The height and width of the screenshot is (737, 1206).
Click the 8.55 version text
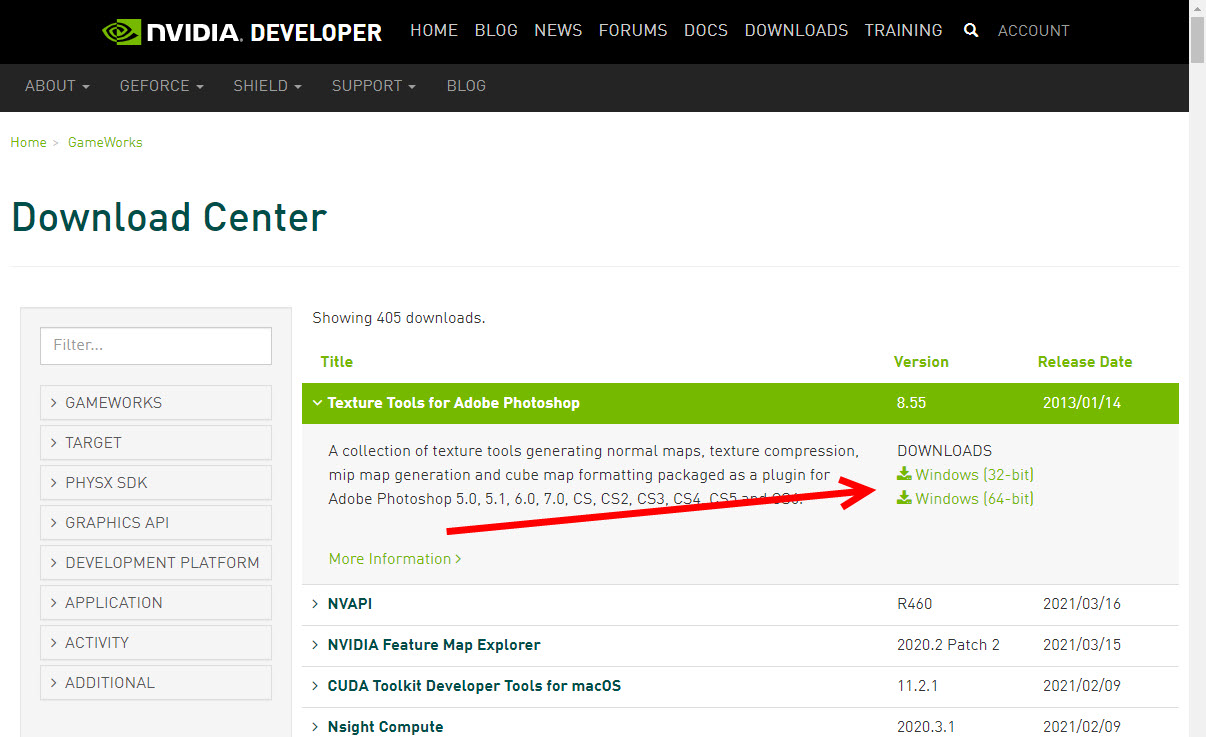pos(911,403)
